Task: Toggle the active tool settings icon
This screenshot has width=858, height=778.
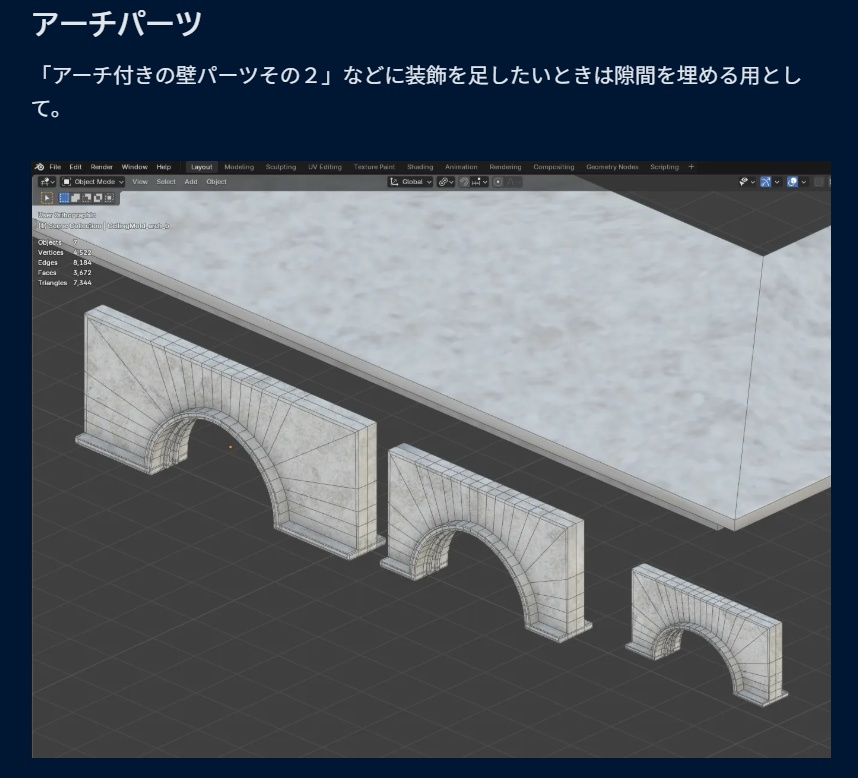Action: click(x=46, y=197)
